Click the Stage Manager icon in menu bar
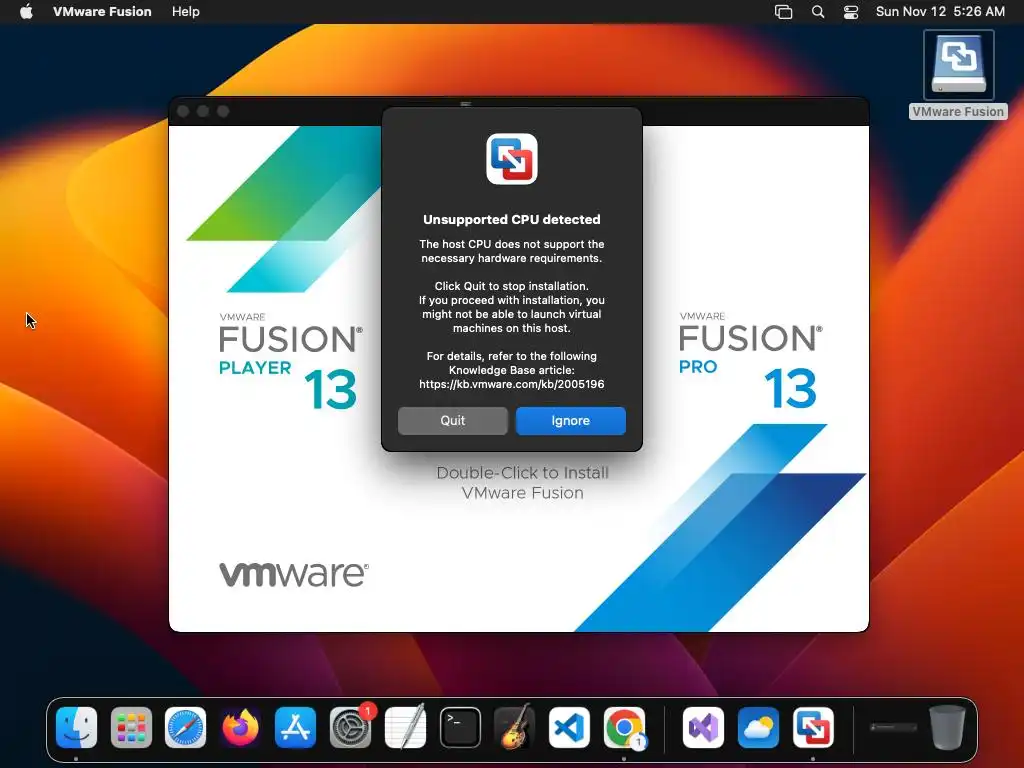The image size is (1024, 768). (x=783, y=12)
